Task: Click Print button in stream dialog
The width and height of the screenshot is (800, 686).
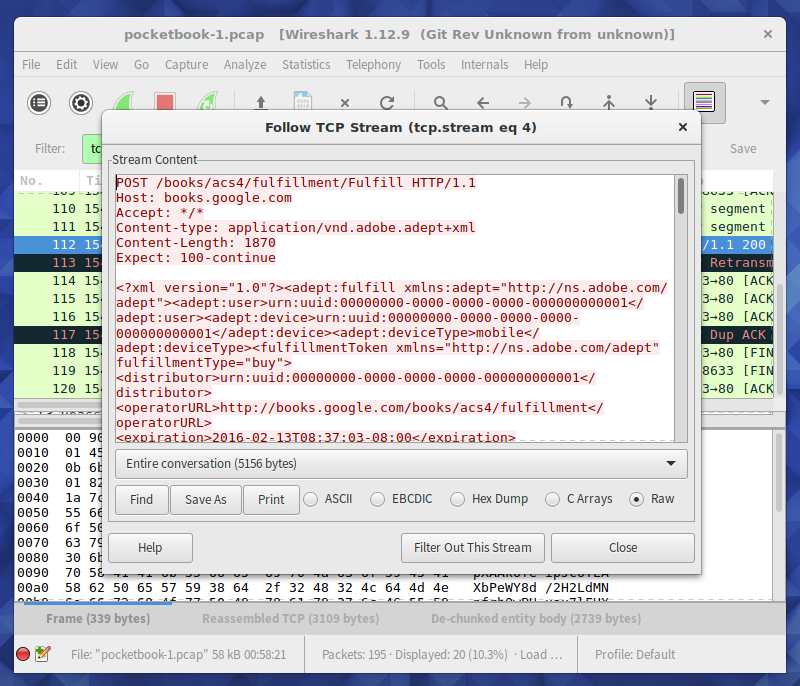Action: (271, 499)
